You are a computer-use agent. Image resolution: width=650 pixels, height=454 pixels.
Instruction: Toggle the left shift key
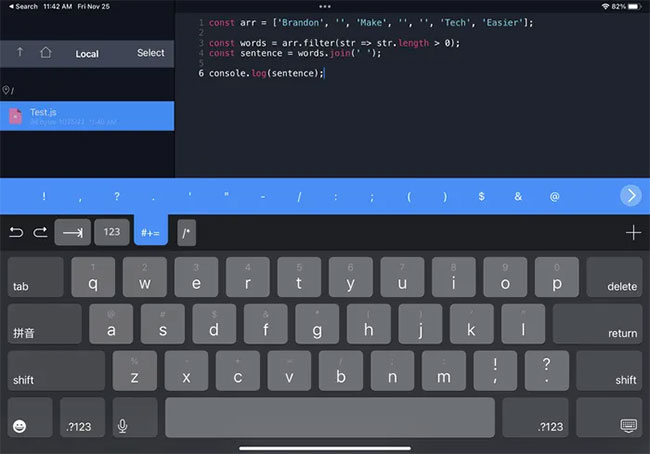coord(56,371)
